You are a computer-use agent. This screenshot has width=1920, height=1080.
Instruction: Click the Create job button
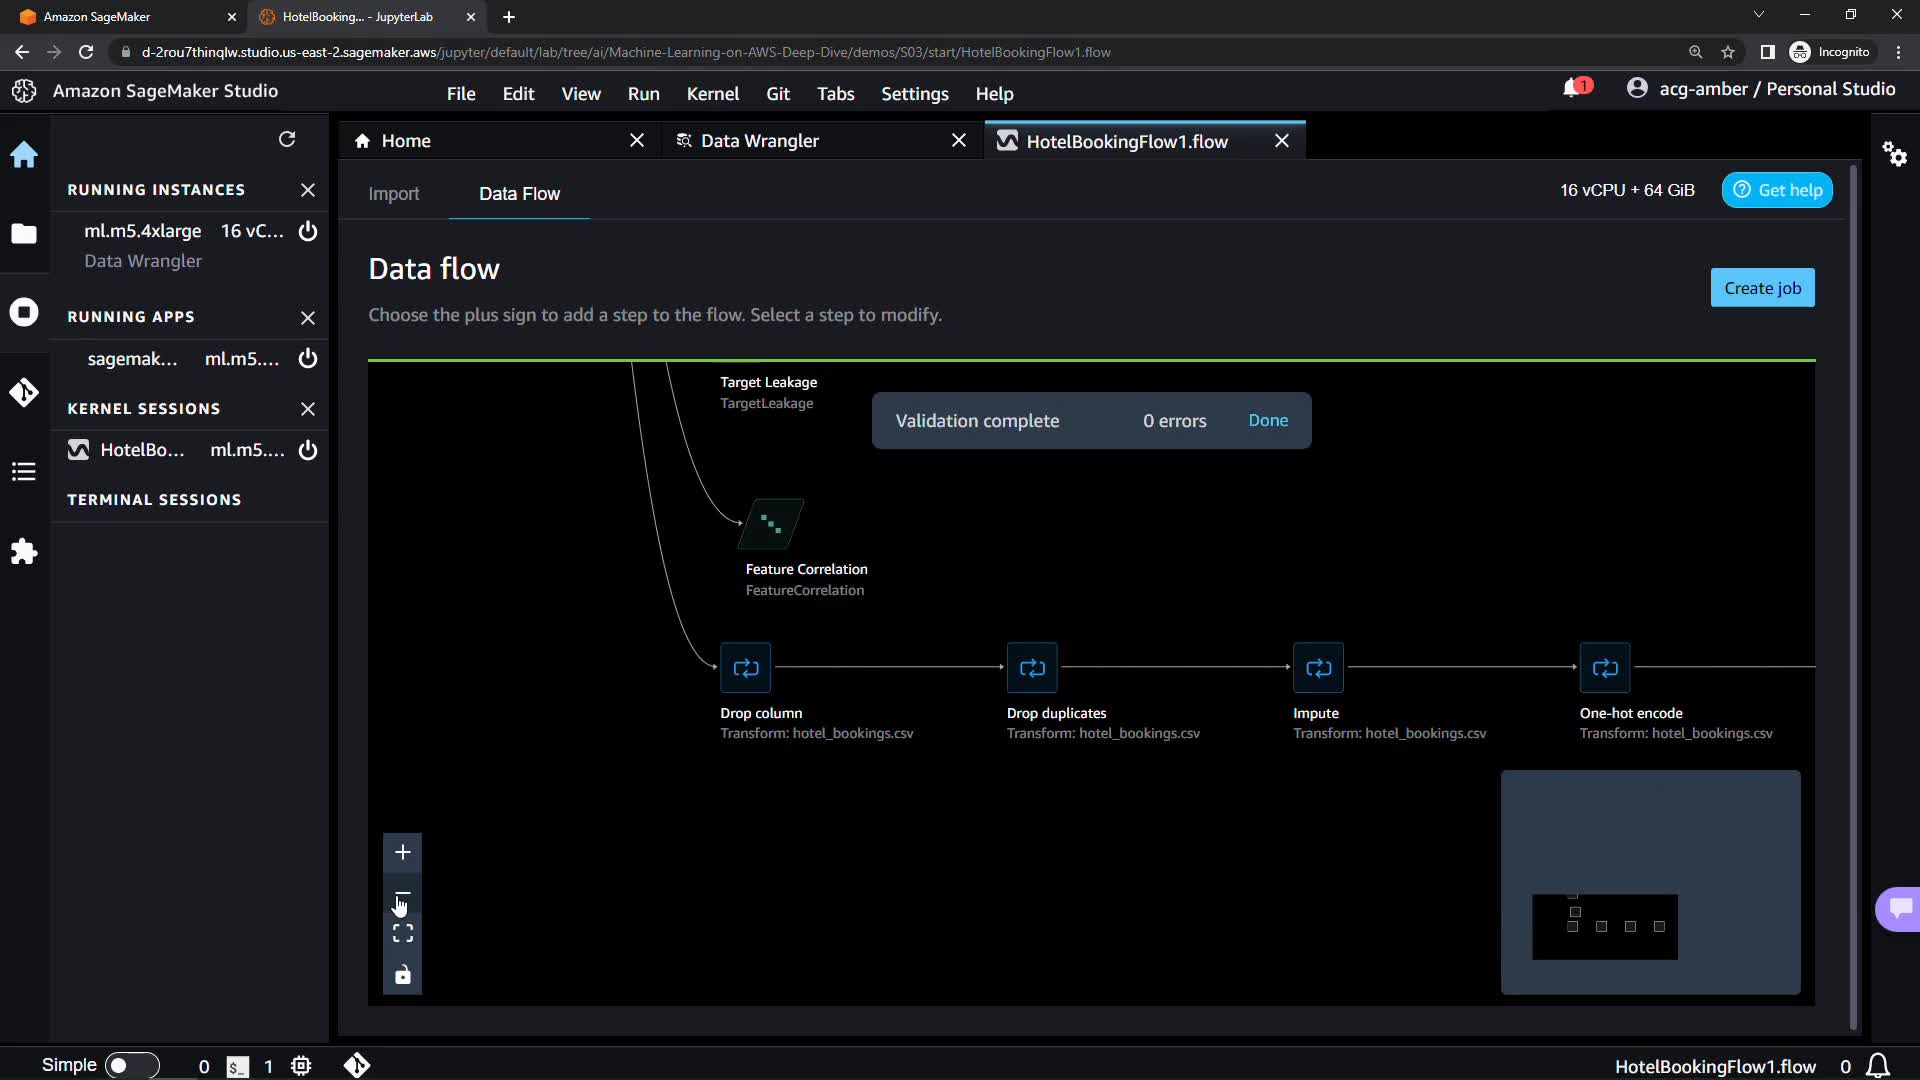[x=1762, y=288]
